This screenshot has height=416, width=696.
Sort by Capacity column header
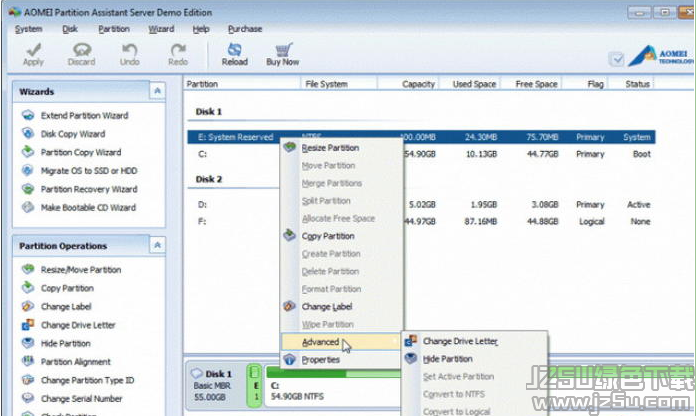coord(408,84)
